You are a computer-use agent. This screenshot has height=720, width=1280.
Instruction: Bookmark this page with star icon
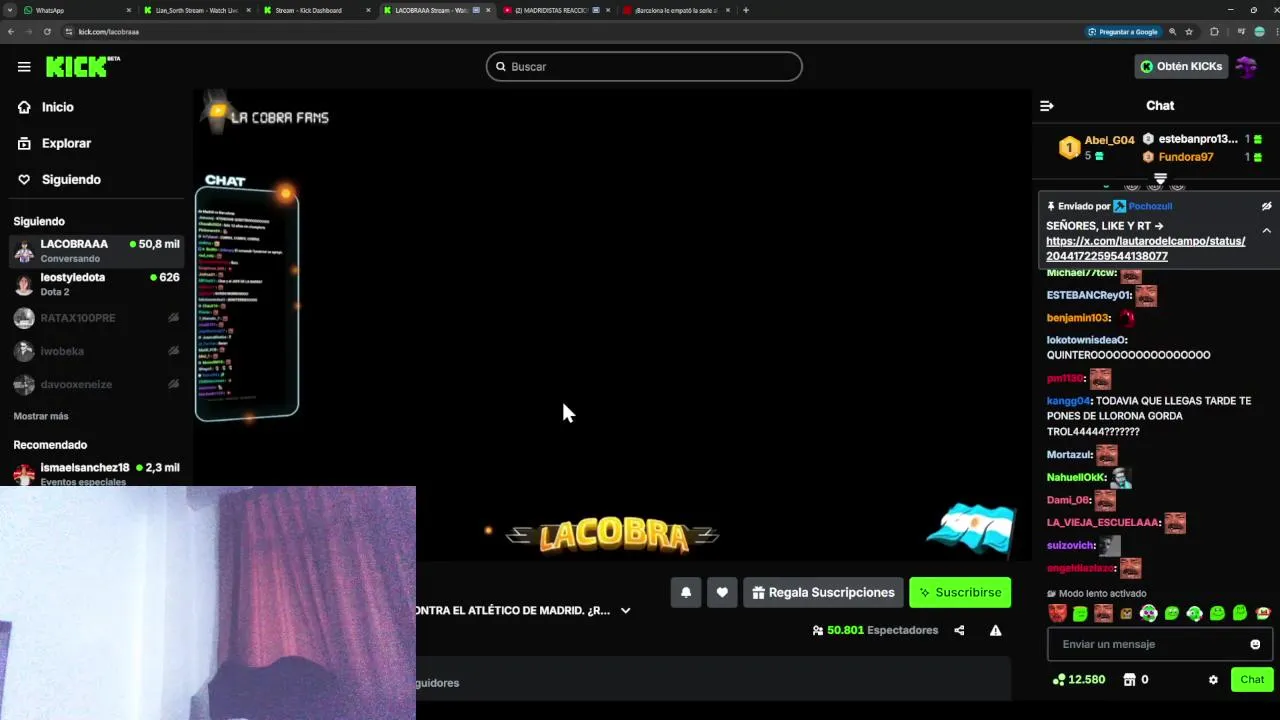tap(1189, 31)
